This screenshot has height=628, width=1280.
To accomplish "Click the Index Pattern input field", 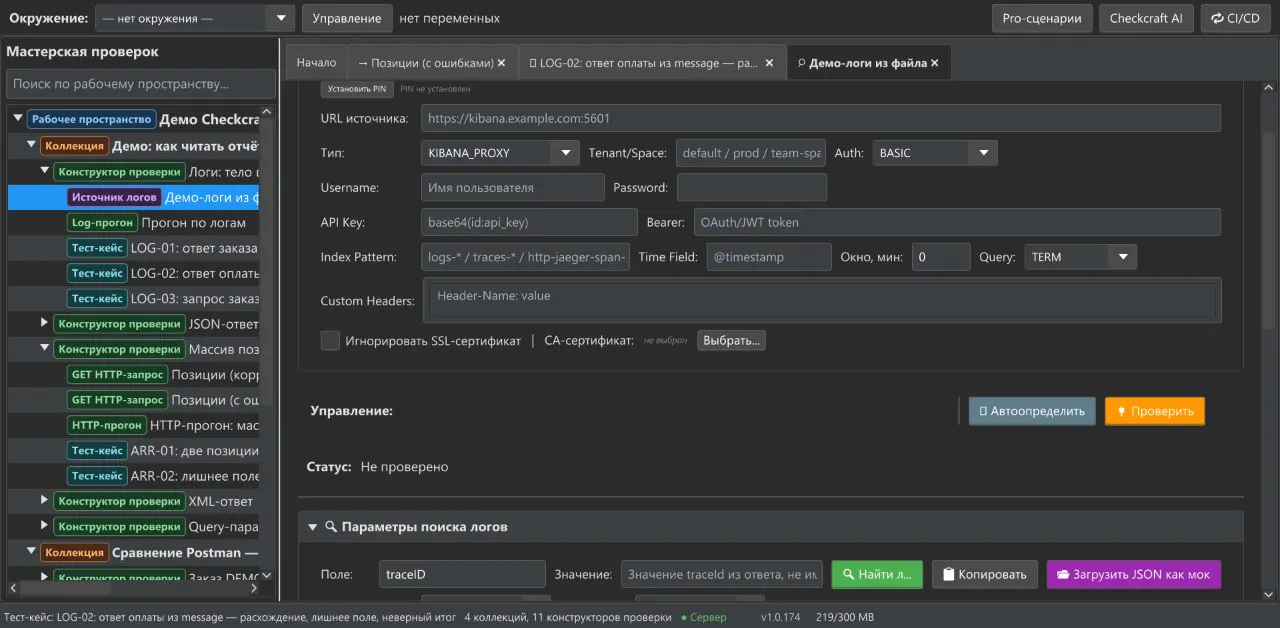I will (525, 257).
